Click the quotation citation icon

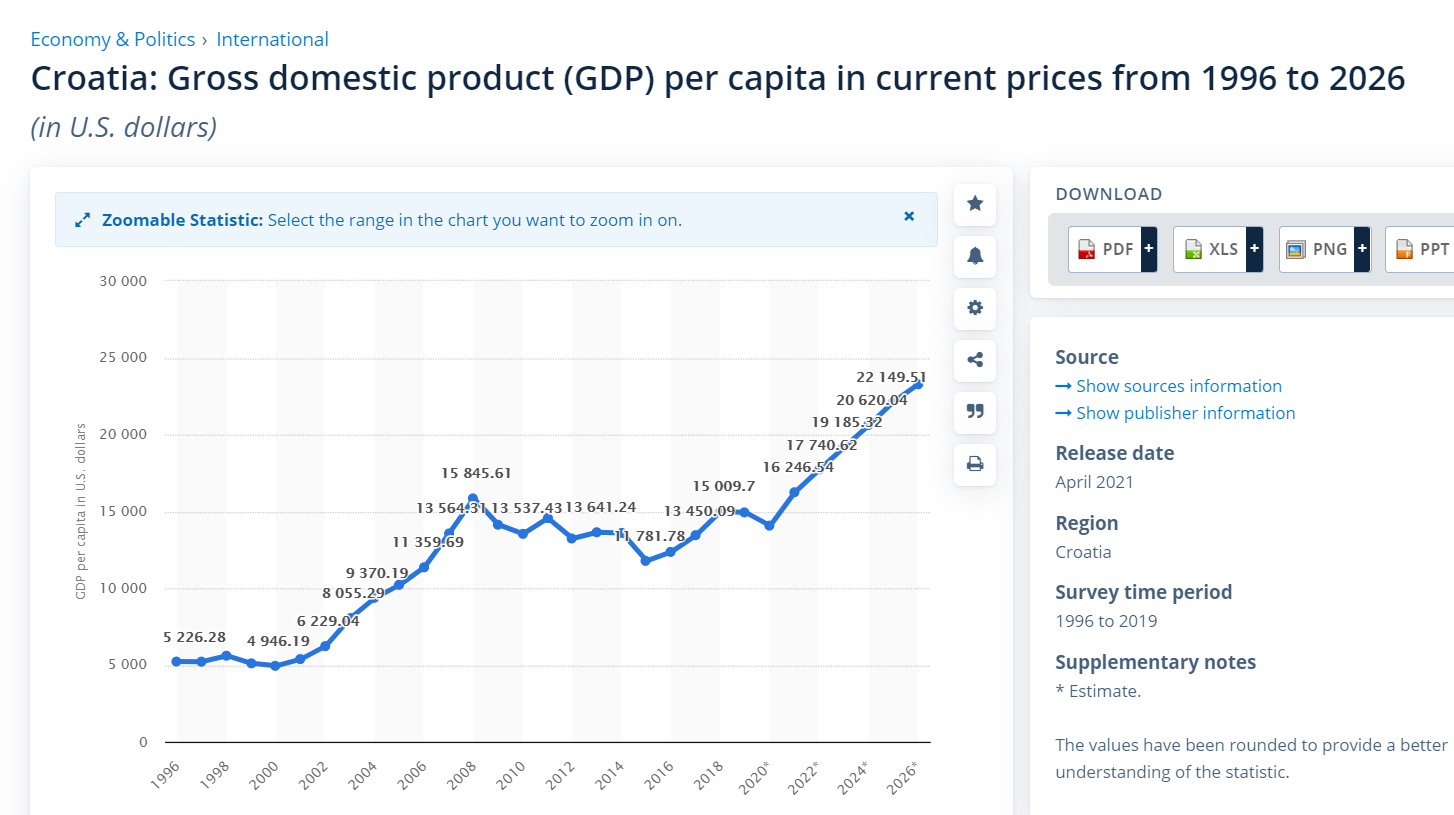[x=975, y=412]
